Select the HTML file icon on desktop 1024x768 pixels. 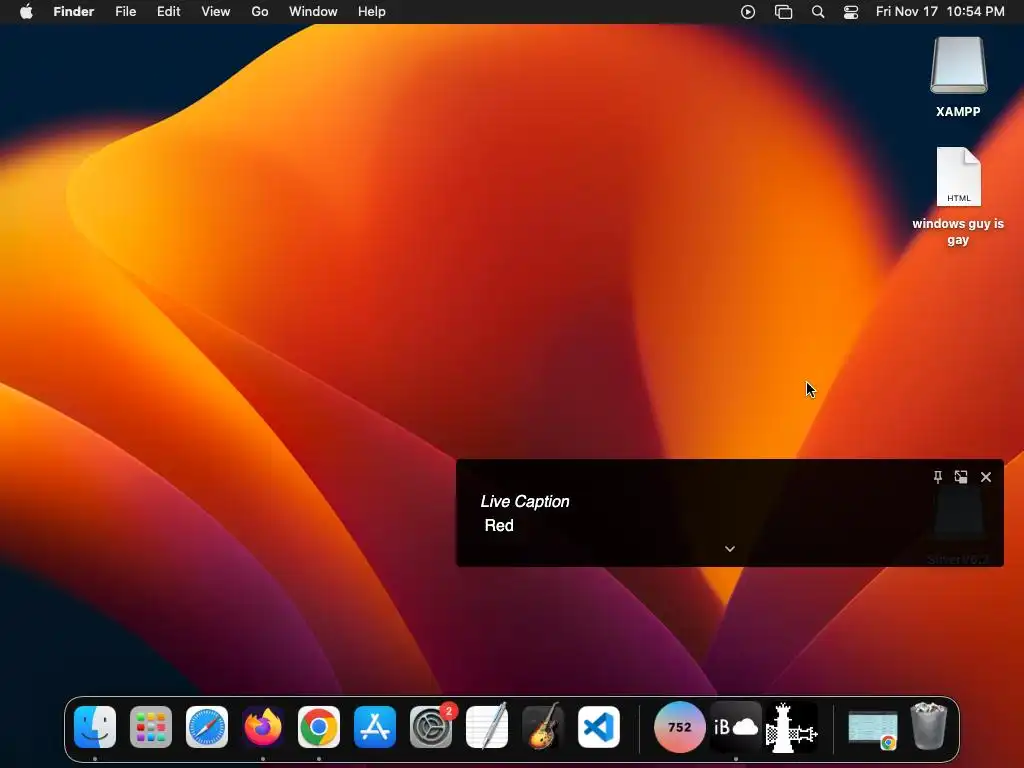click(958, 176)
